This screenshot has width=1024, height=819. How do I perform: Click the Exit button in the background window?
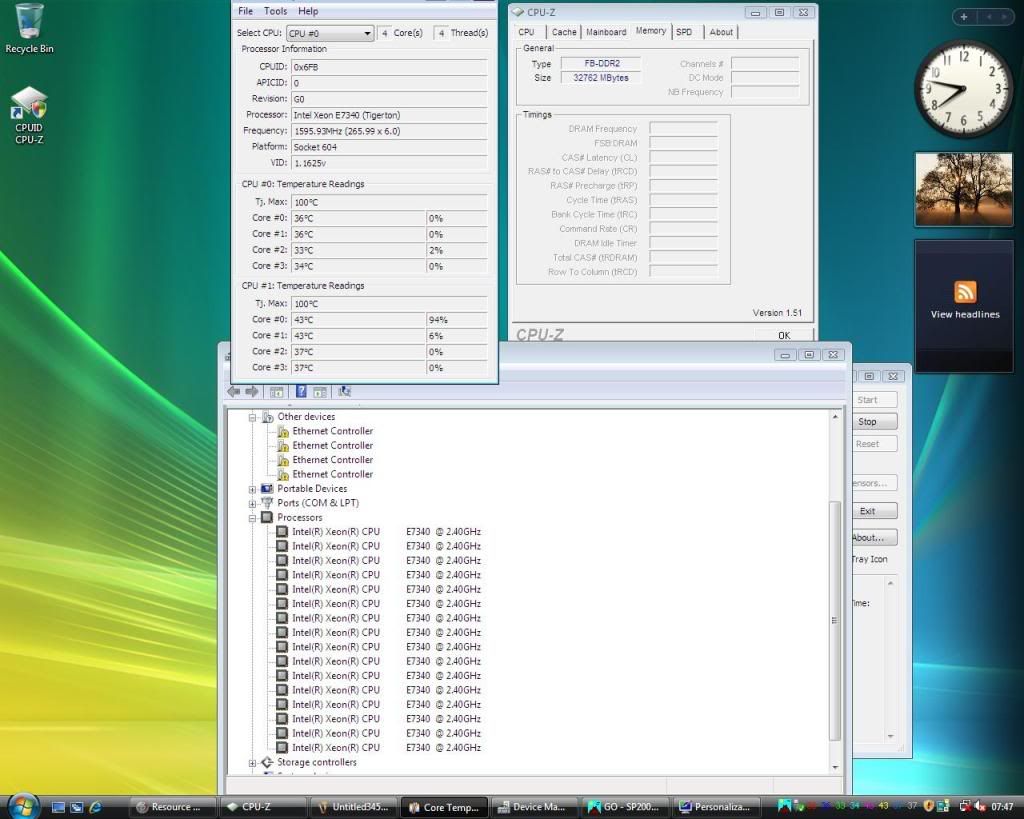[874, 511]
